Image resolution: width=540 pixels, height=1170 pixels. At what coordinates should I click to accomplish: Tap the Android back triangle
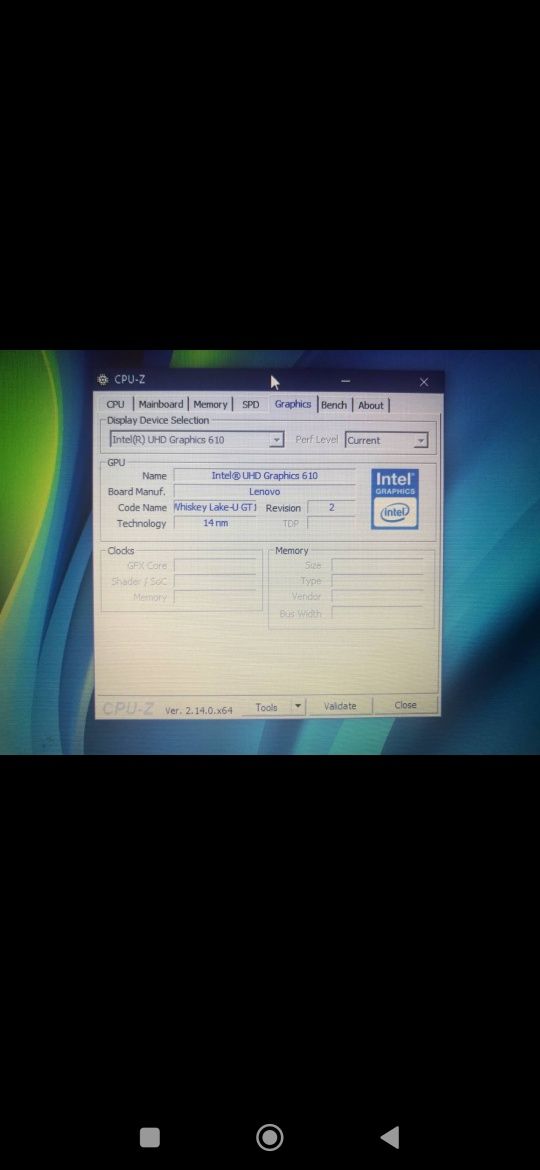[x=389, y=1137]
